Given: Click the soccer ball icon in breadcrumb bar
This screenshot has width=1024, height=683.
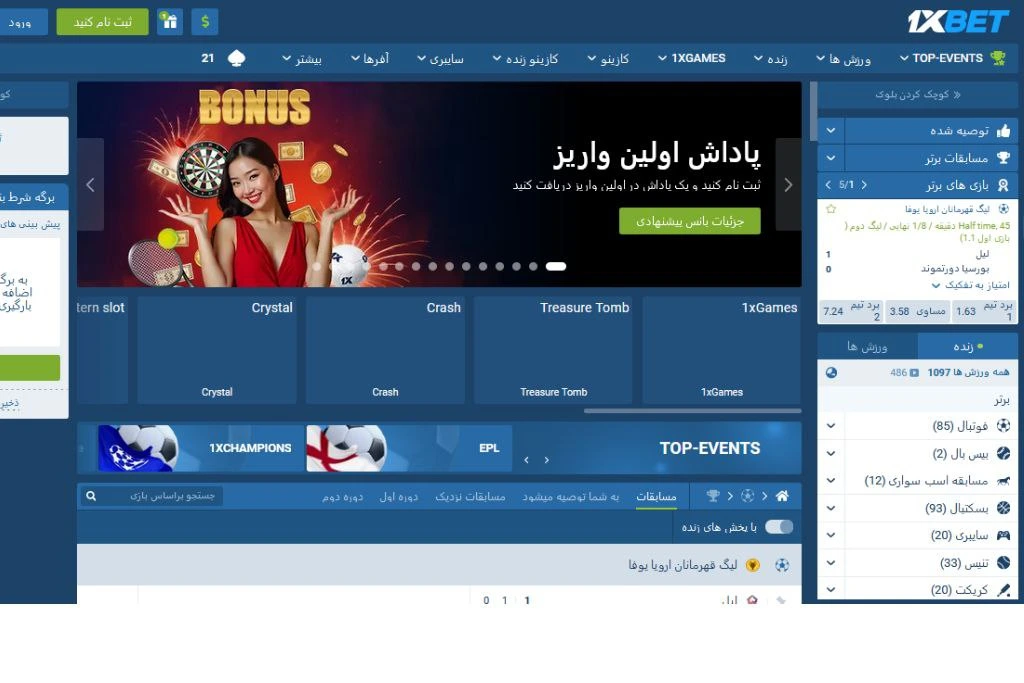Looking at the screenshot, I should 748,496.
